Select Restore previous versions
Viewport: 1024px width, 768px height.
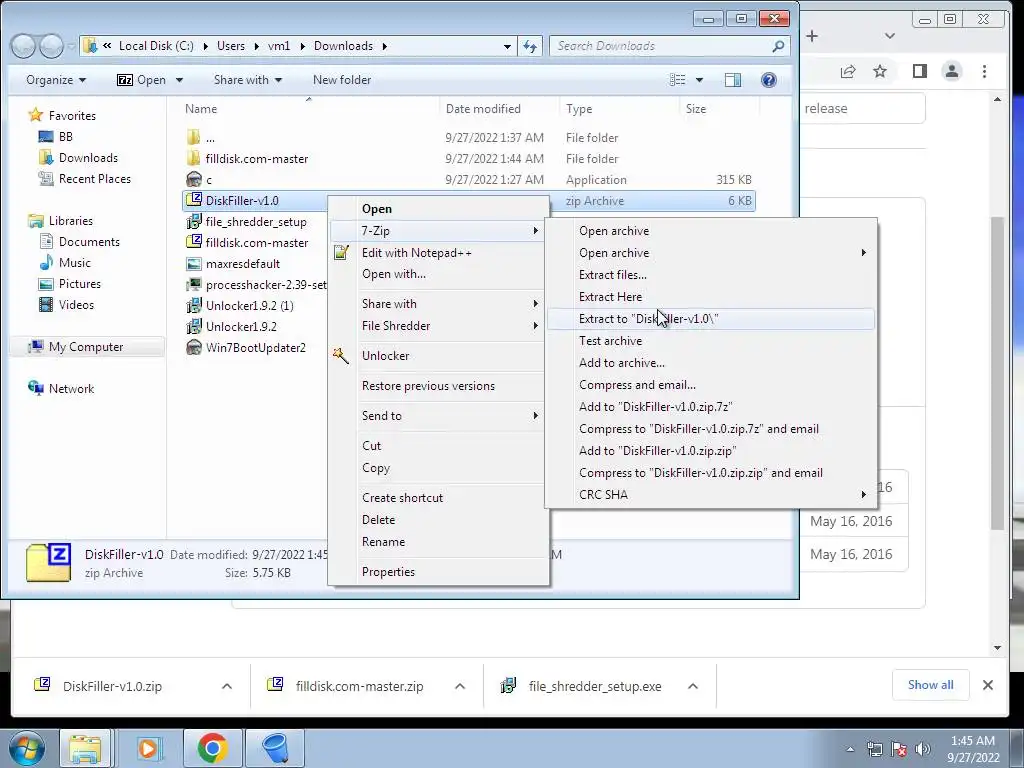point(438,386)
